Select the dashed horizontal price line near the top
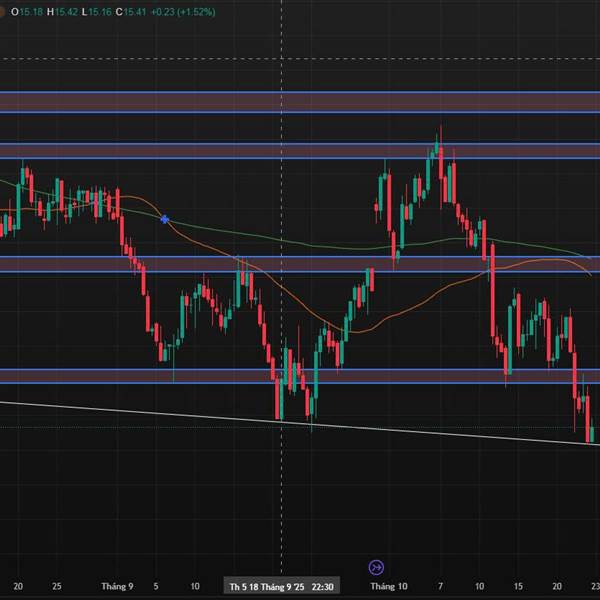The image size is (600, 600). click(x=300, y=59)
